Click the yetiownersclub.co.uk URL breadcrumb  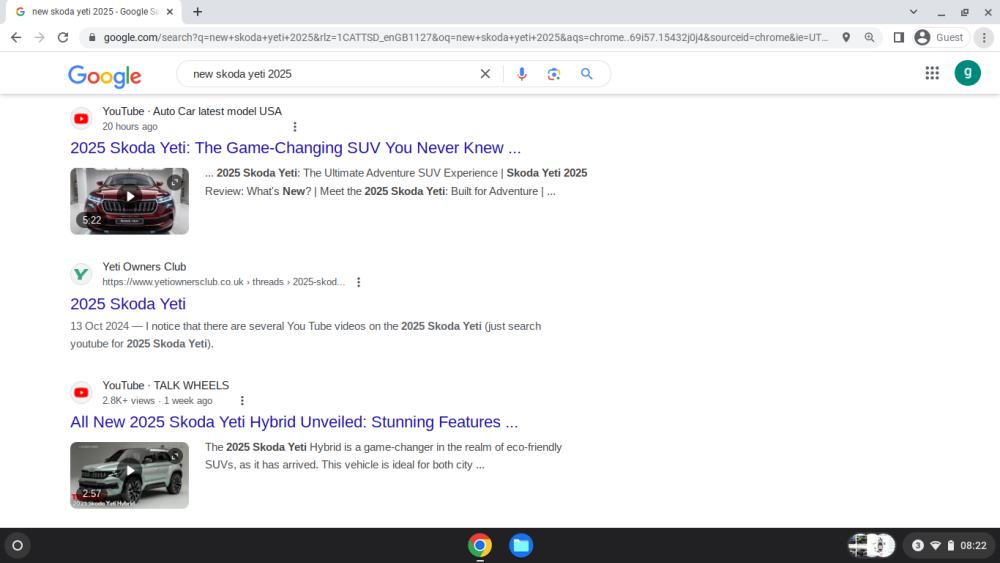[x=223, y=282]
